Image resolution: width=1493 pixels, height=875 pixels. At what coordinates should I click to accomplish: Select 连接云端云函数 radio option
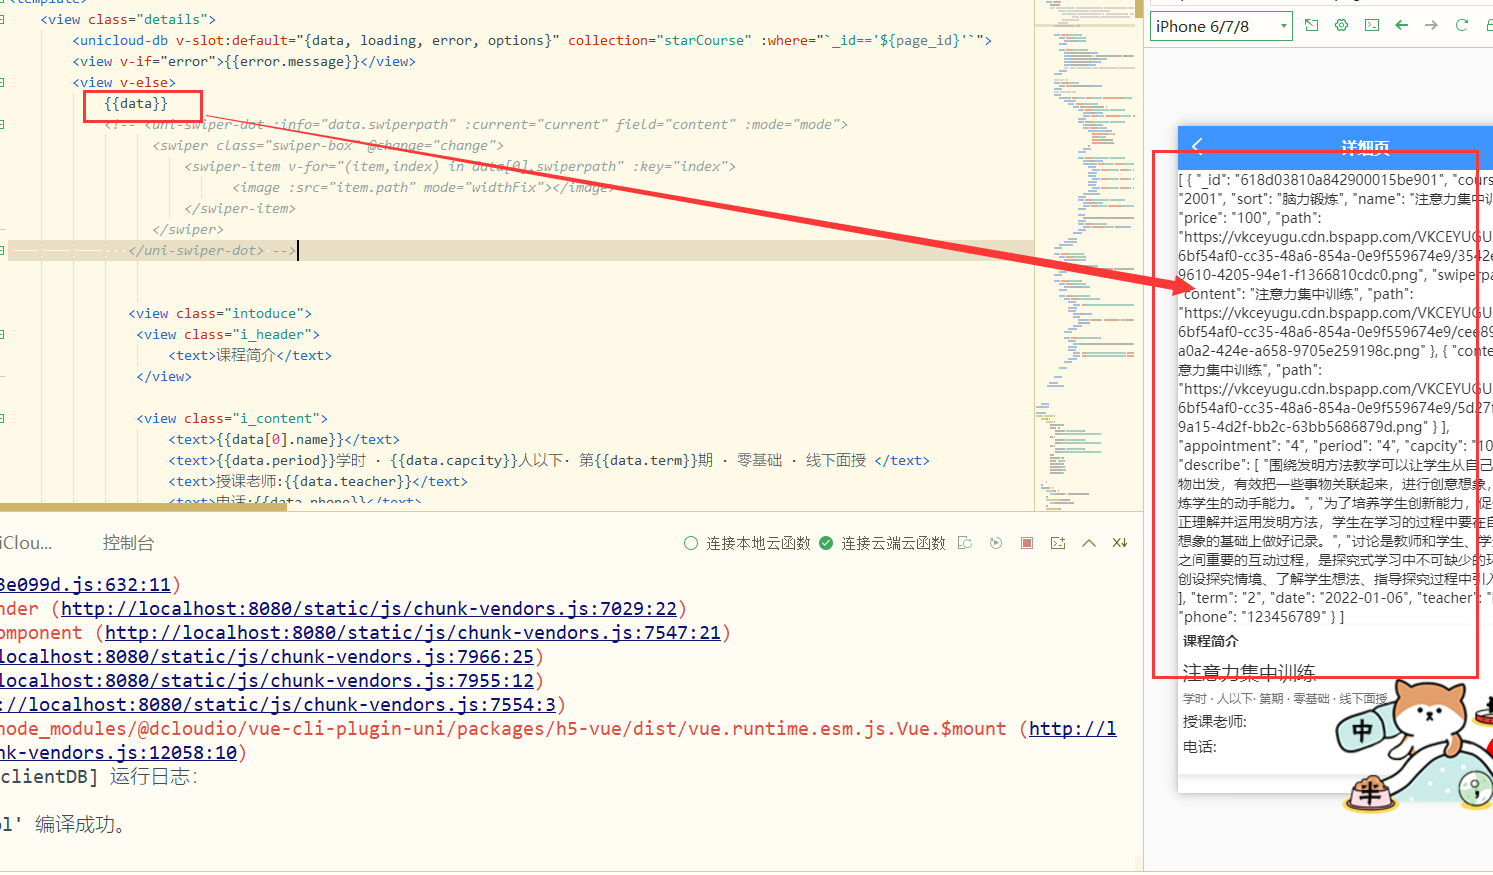coord(826,543)
